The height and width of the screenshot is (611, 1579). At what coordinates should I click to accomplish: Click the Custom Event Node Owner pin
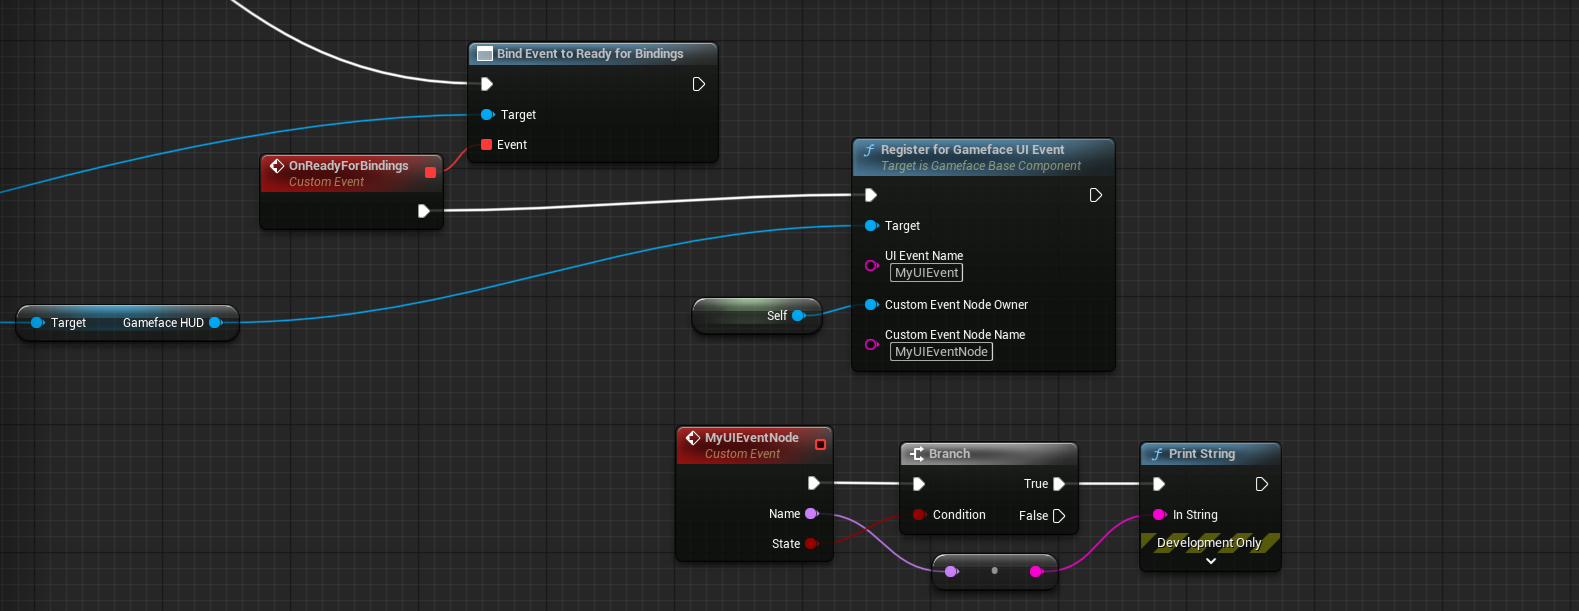871,305
